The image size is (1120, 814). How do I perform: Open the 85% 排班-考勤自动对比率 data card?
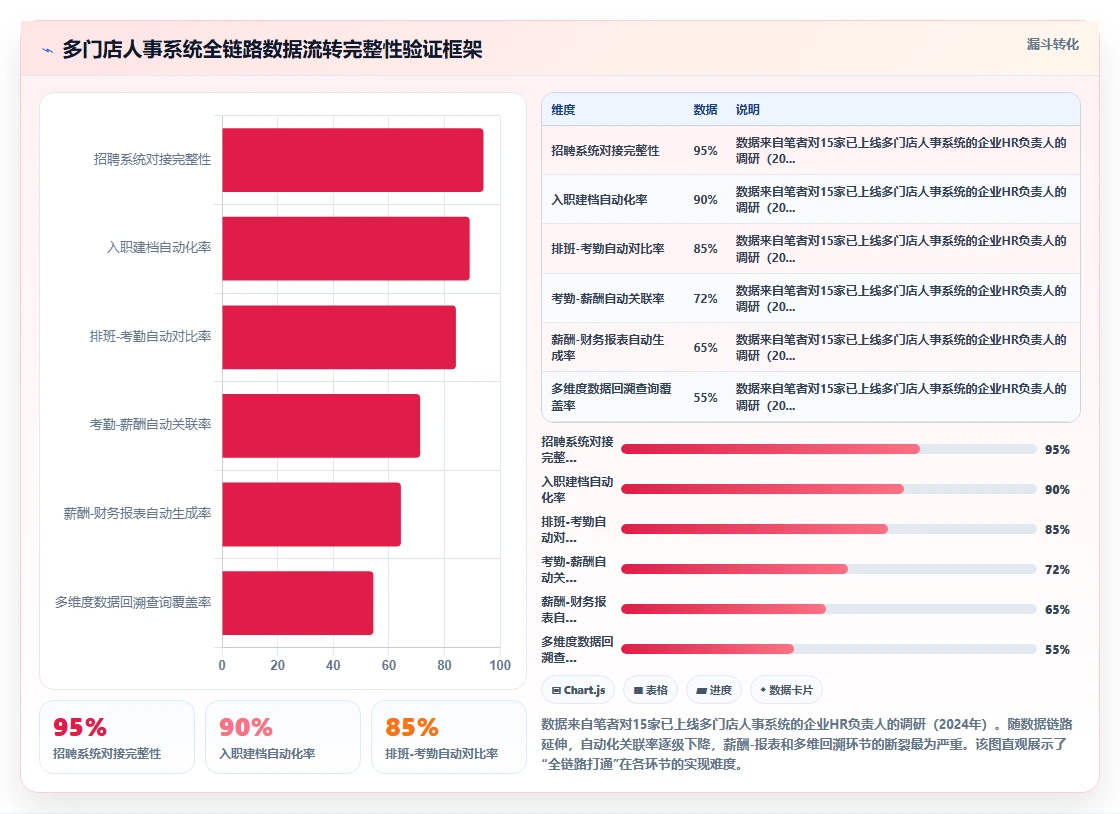(449, 737)
